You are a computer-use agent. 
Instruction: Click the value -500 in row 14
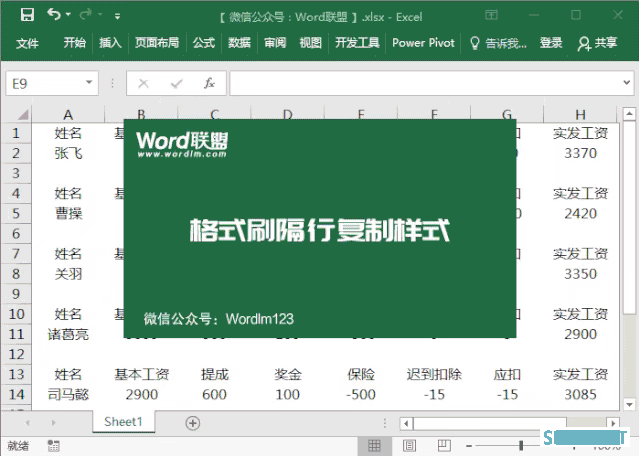[361, 394]
